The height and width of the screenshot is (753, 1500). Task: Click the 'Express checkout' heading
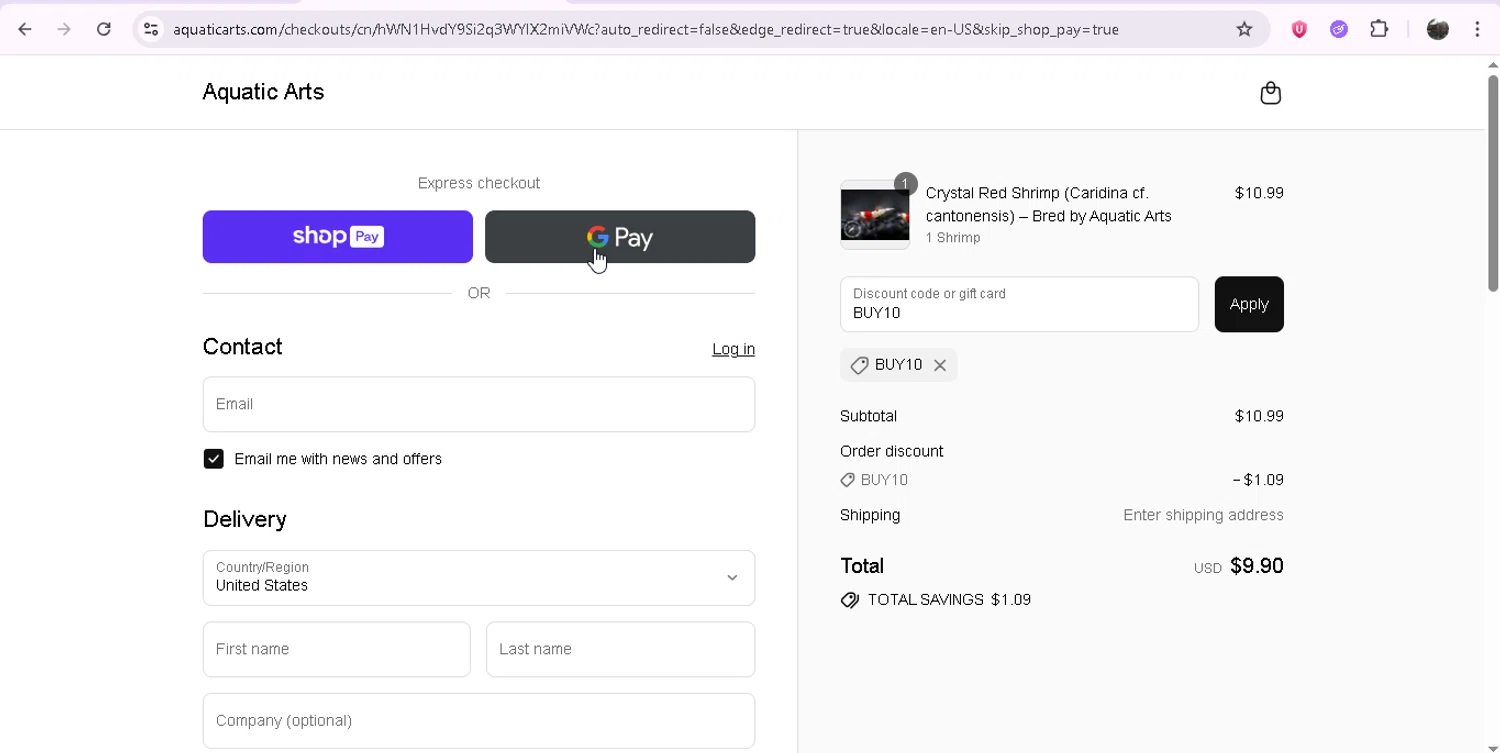(479, 183)
